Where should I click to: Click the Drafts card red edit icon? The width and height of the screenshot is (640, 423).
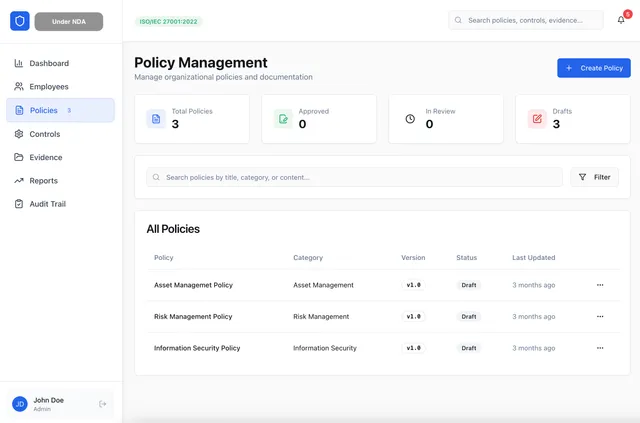coord(537,119)
